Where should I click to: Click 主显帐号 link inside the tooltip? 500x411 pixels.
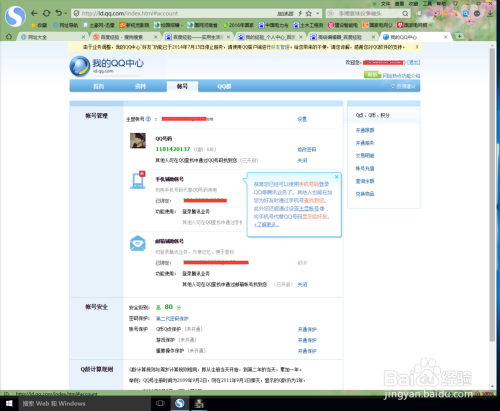pyautogui.click(x=309, y=208)
